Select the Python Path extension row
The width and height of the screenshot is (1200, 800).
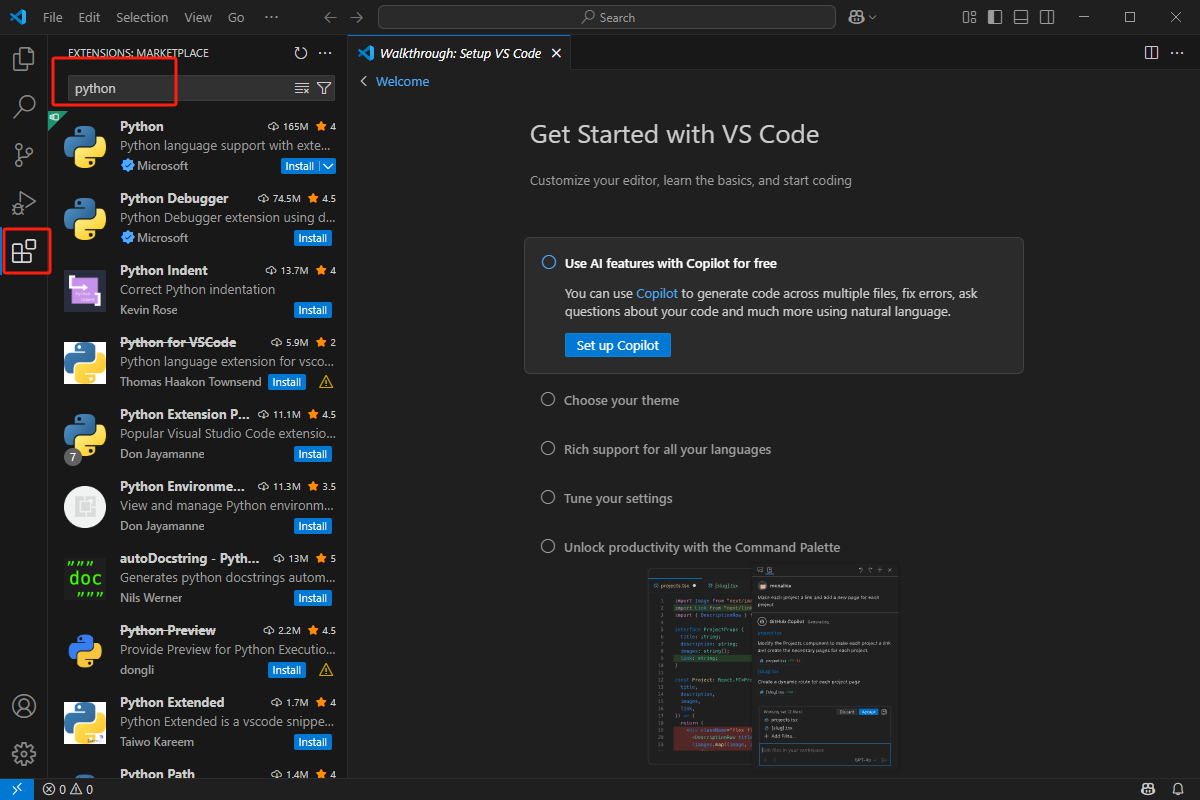pyautogui.click(x=198, y=772)
